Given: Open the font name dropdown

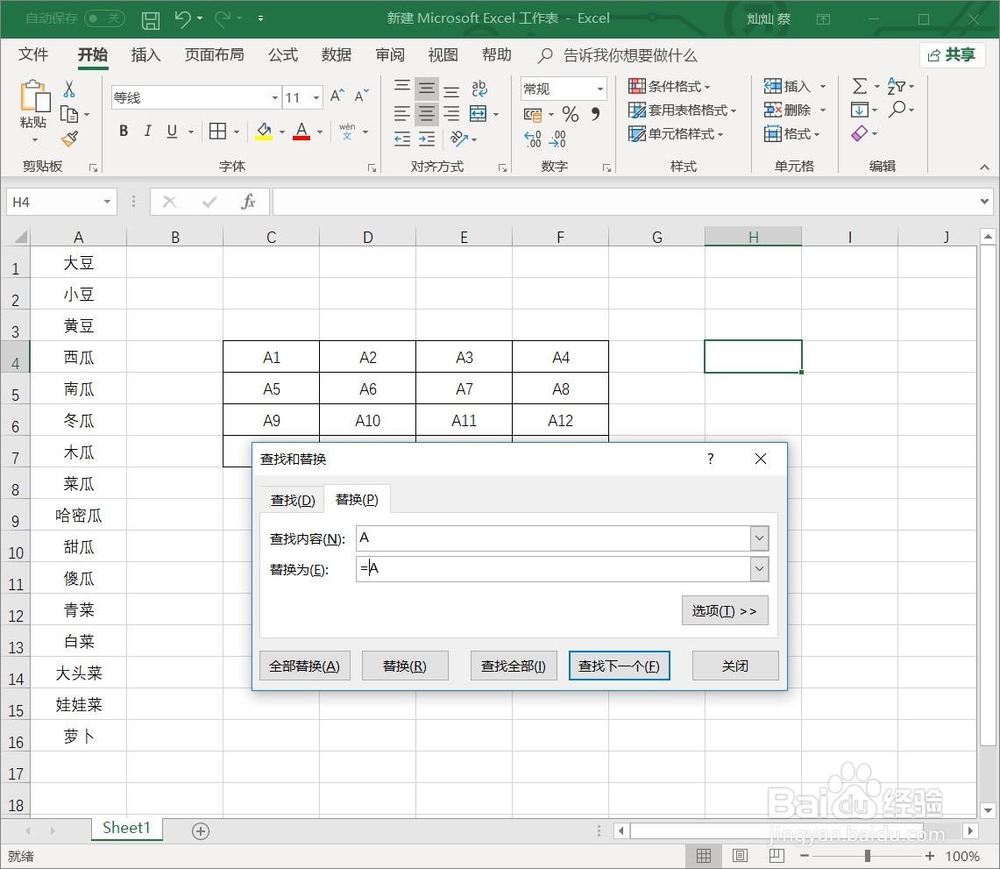Looking at the screenshot, I should (x=275, y=98).
